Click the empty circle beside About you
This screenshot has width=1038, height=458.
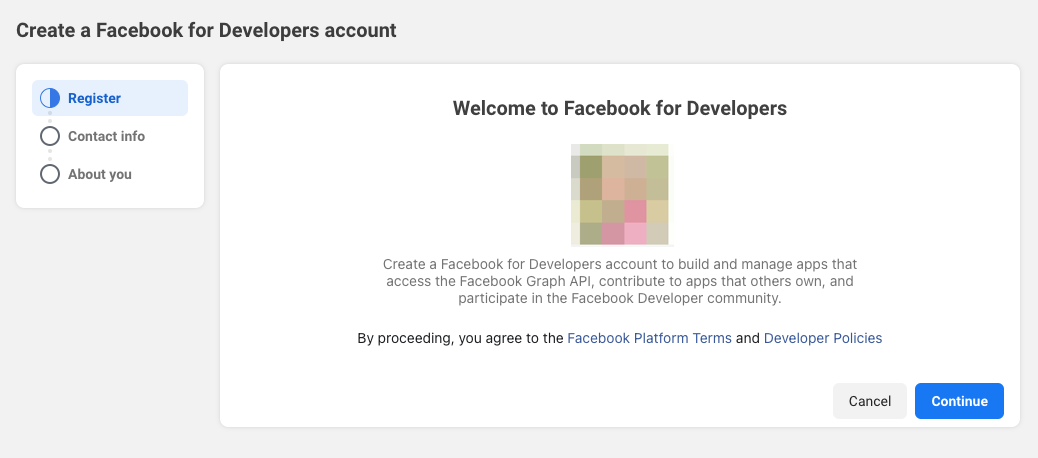tap(50, 174)
